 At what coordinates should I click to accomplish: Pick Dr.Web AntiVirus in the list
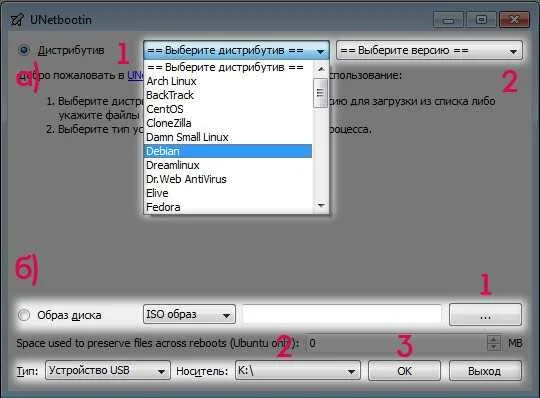click(x=228, y=179)
